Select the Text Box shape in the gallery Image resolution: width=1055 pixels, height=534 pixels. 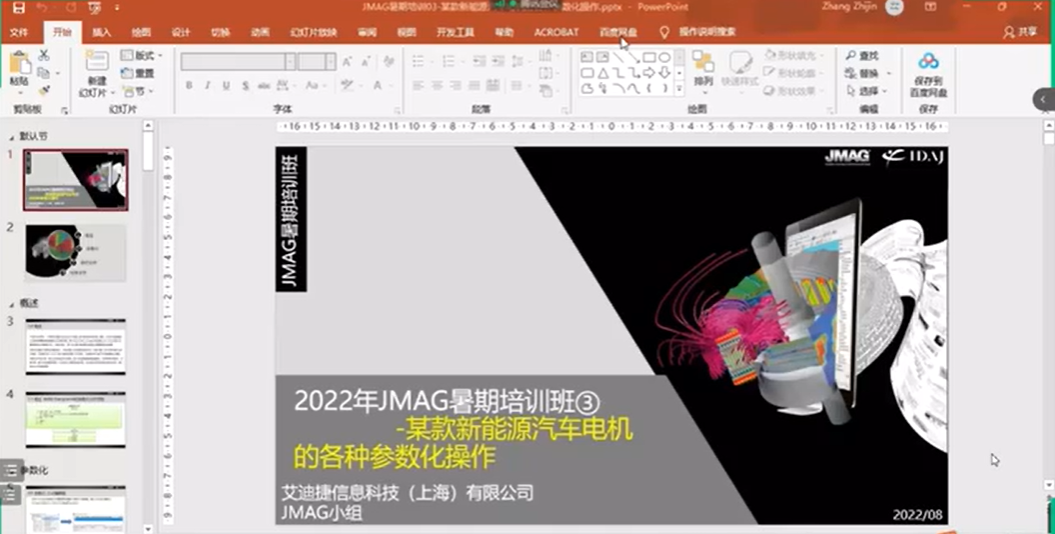pos(587,57)
